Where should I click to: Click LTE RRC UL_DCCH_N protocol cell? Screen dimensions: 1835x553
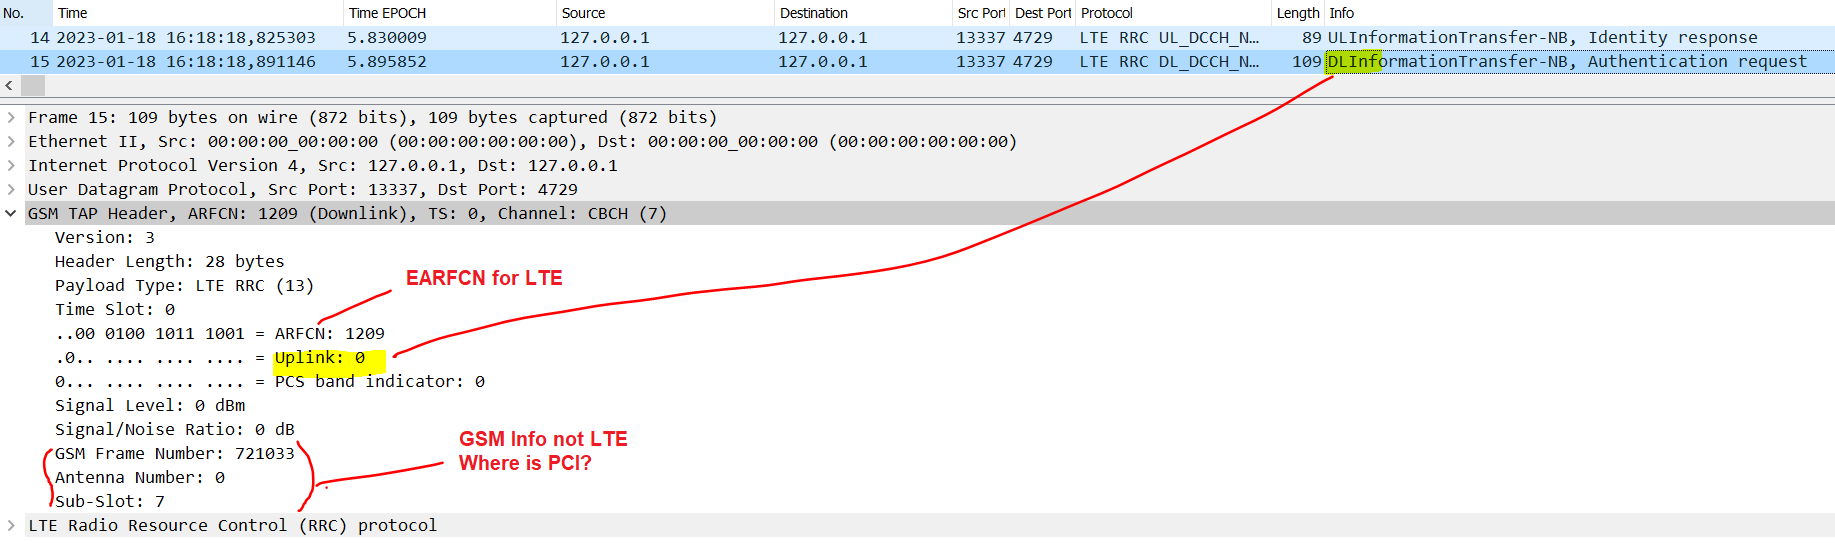click(x=1169, y=37)
